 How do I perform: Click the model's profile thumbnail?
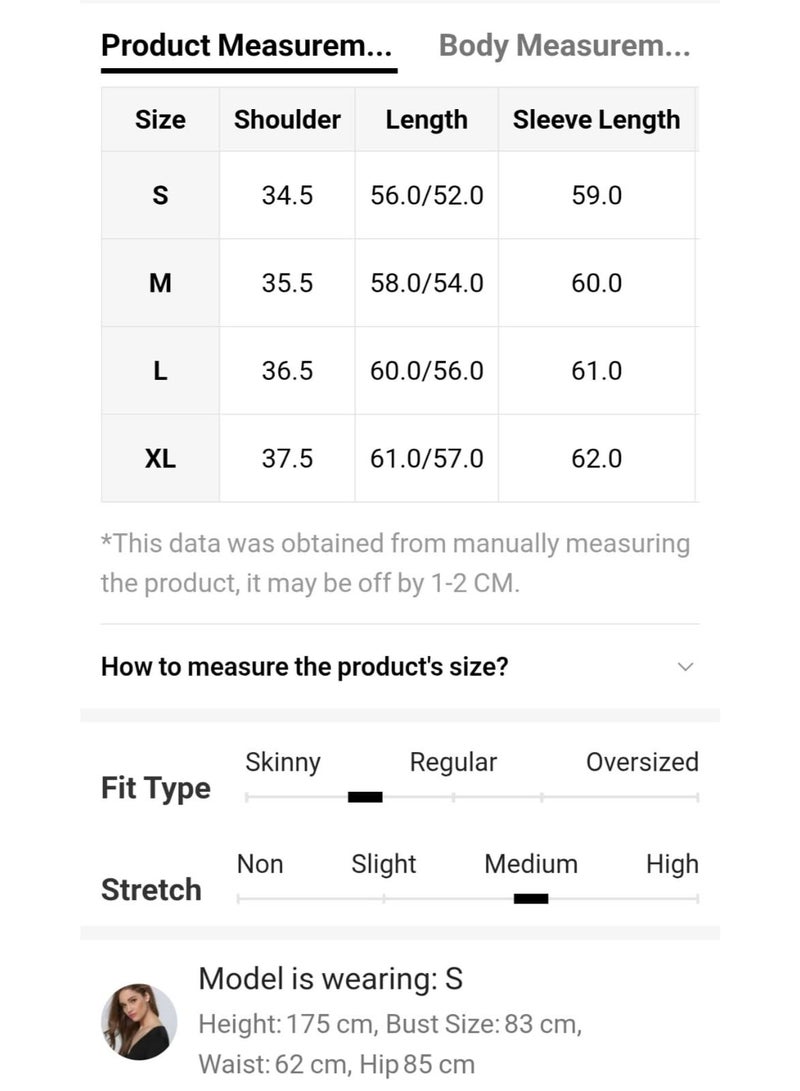140,1021
